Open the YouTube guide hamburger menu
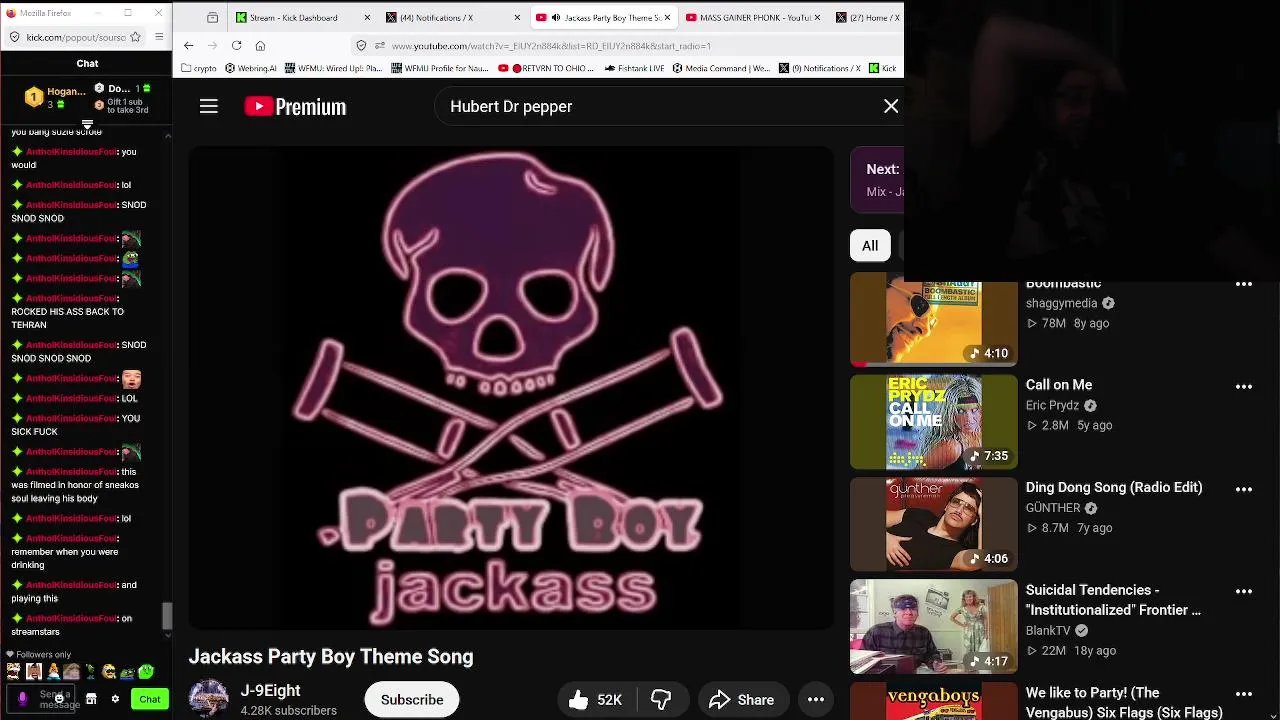 coord(208,106)
